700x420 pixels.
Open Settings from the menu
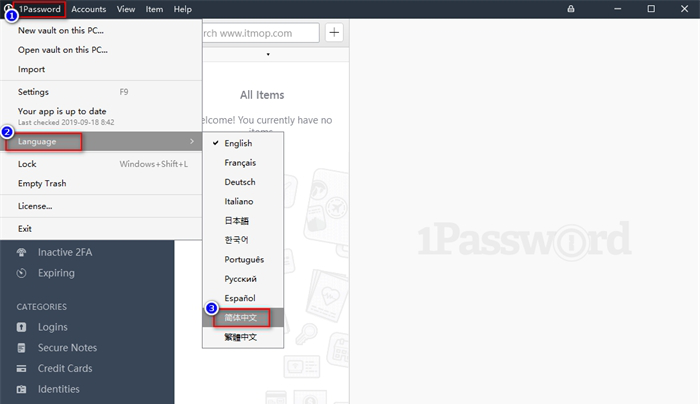click(101, 91)
